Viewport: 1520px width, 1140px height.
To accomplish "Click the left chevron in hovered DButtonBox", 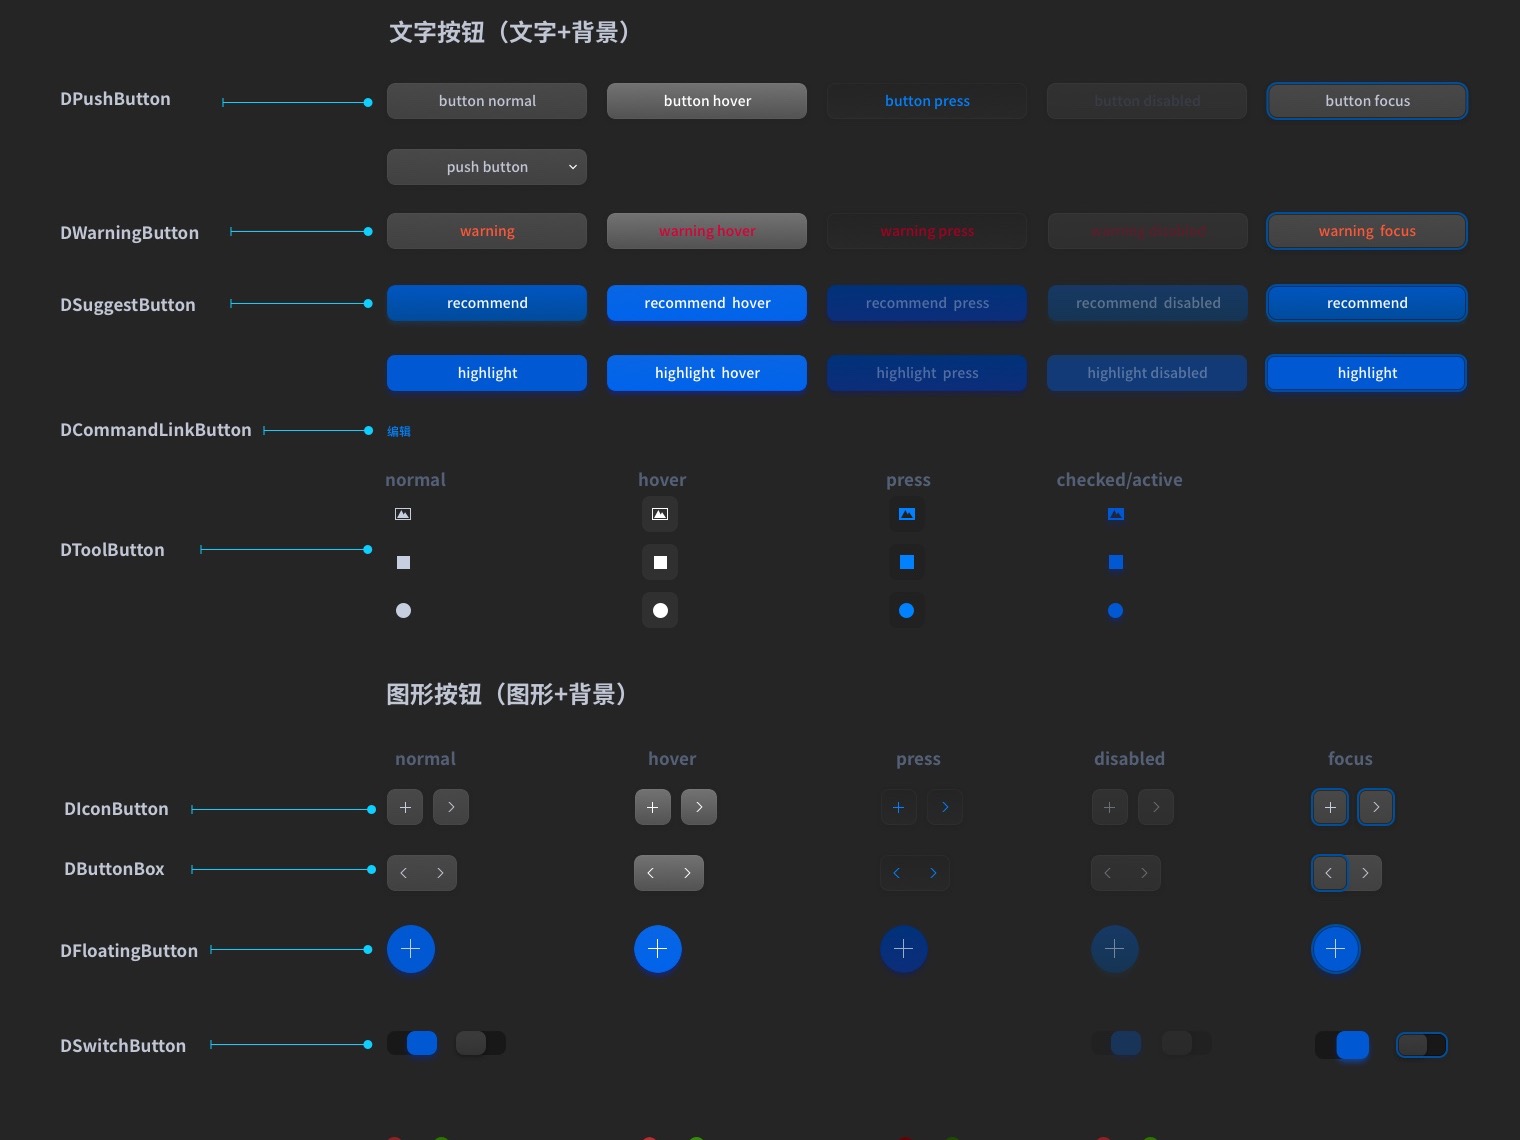I will (651, 872).
